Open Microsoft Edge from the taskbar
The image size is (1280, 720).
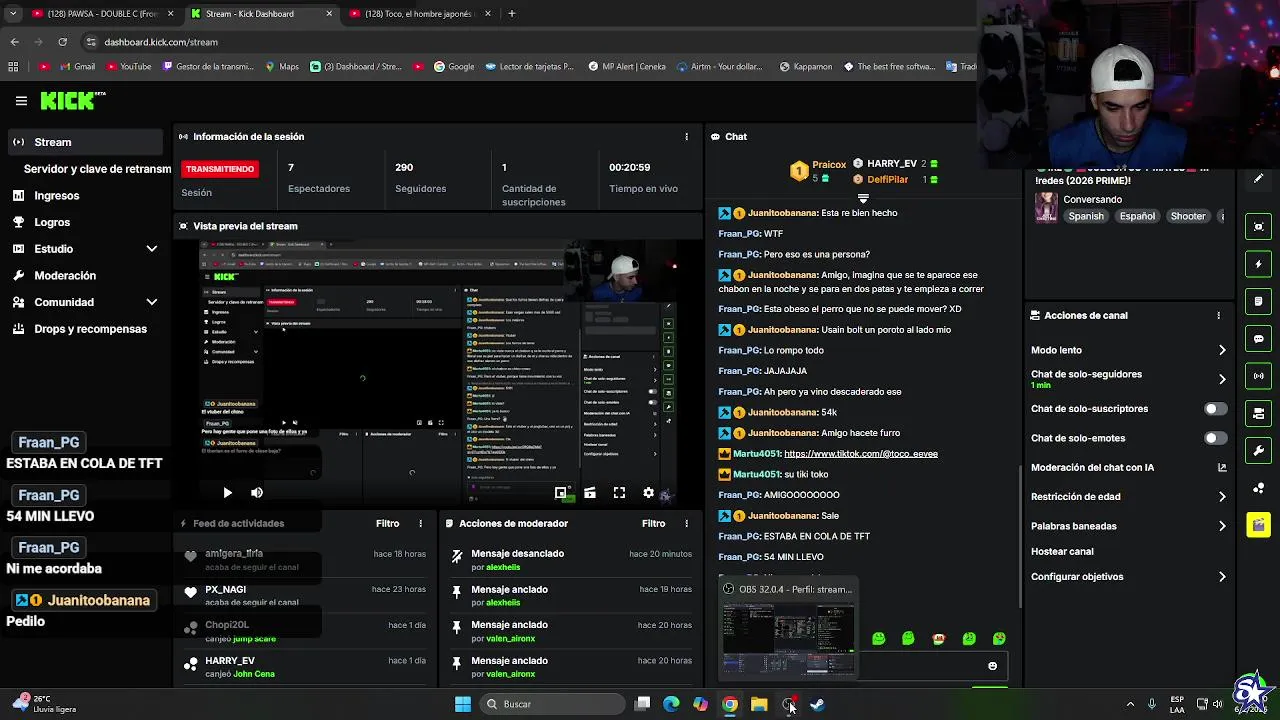[671, 705]
